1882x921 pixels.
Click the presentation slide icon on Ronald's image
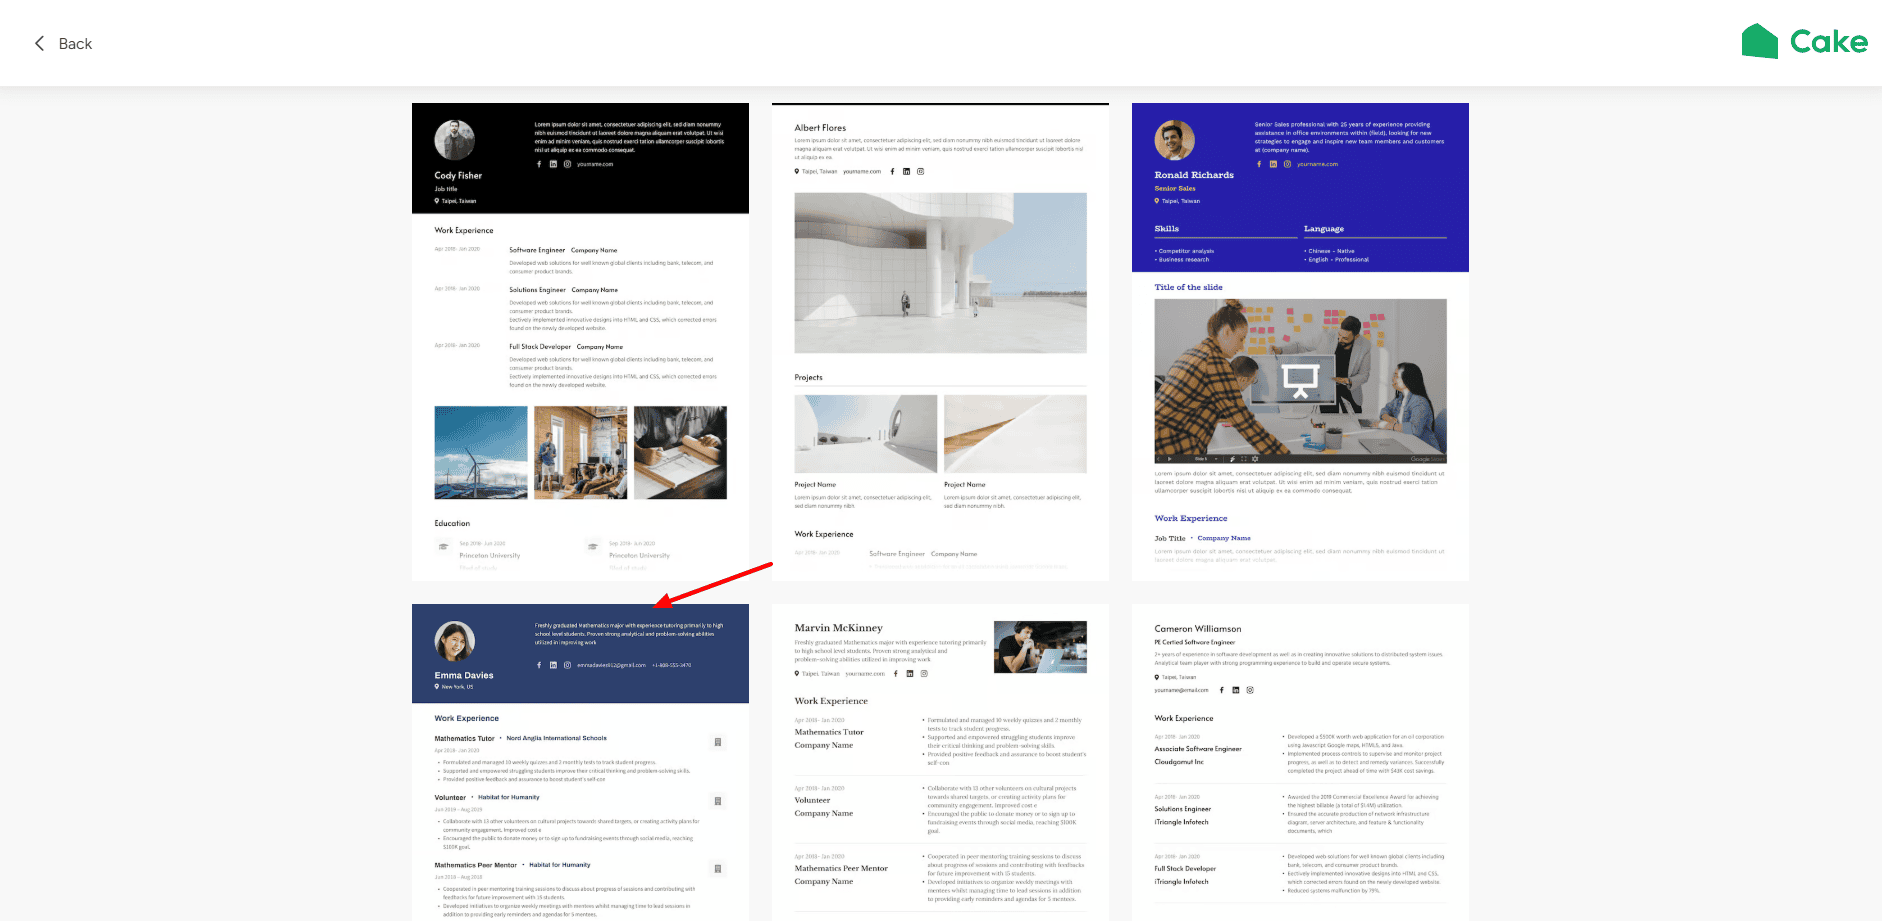coord(1300,380)
